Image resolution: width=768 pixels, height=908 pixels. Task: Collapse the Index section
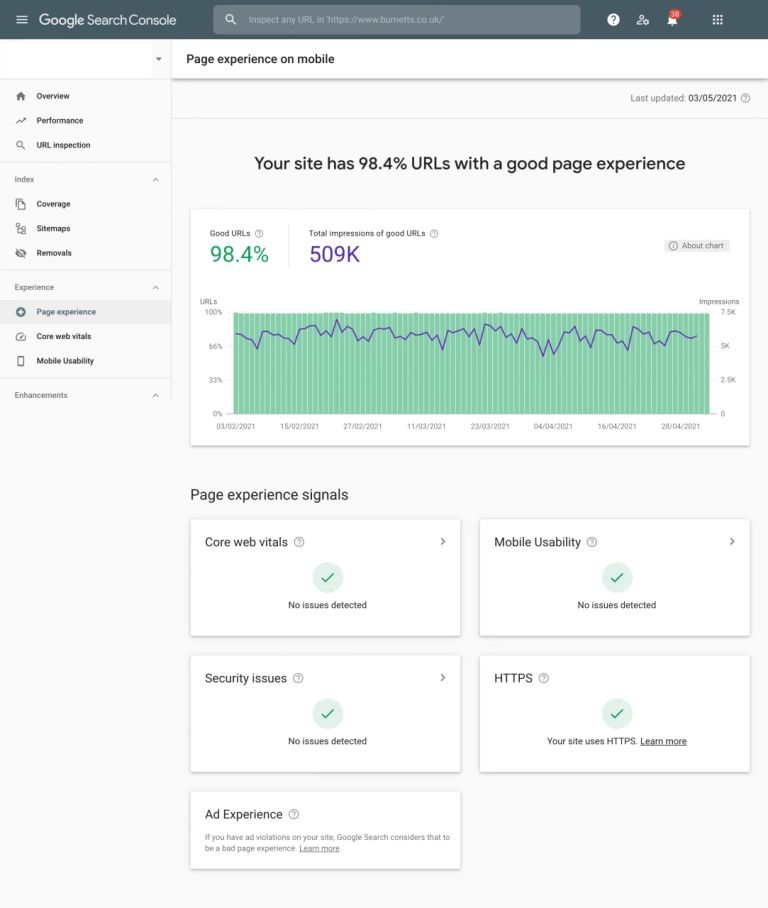point(155,180)
